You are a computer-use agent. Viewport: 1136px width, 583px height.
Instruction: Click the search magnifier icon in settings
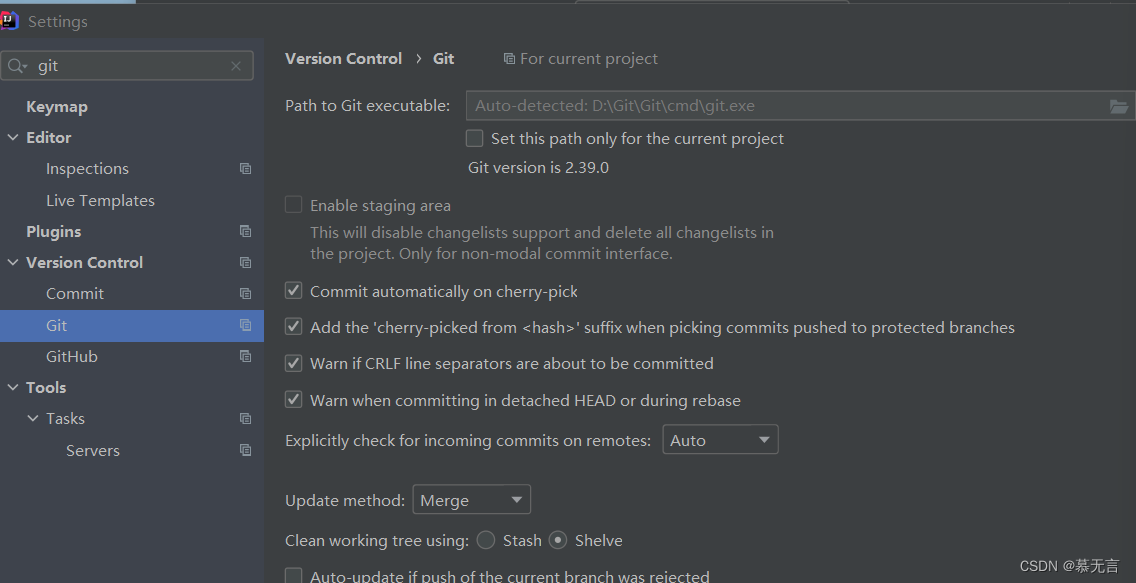pyautogui.click(x=16, y=66)
